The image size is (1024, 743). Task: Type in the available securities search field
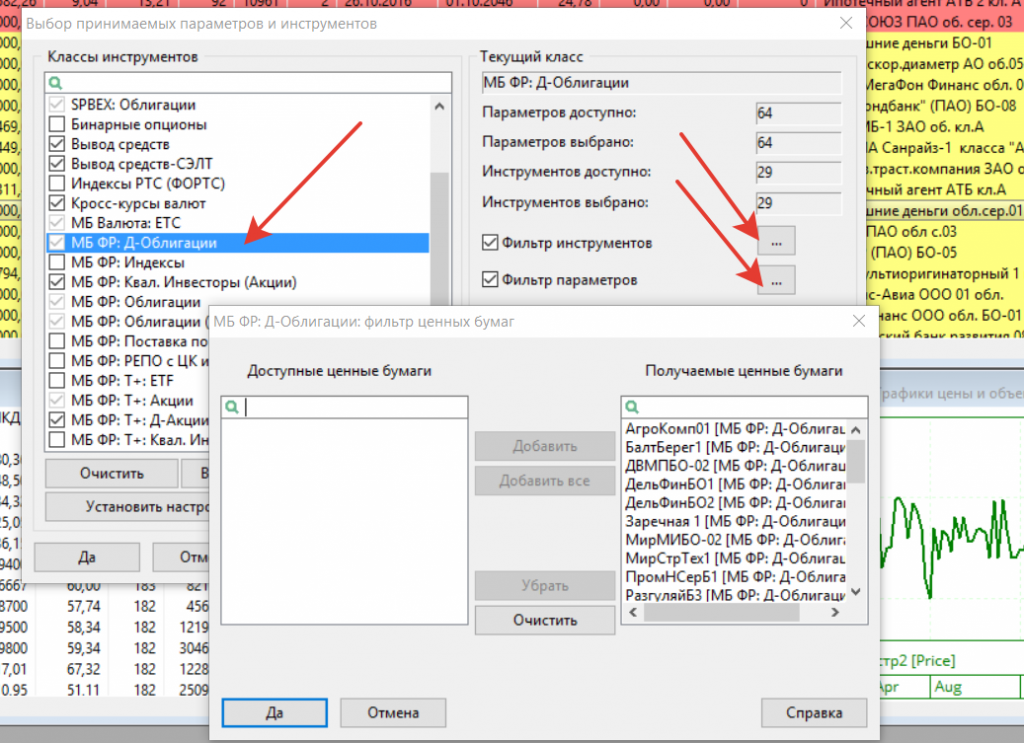pos(354,407)
